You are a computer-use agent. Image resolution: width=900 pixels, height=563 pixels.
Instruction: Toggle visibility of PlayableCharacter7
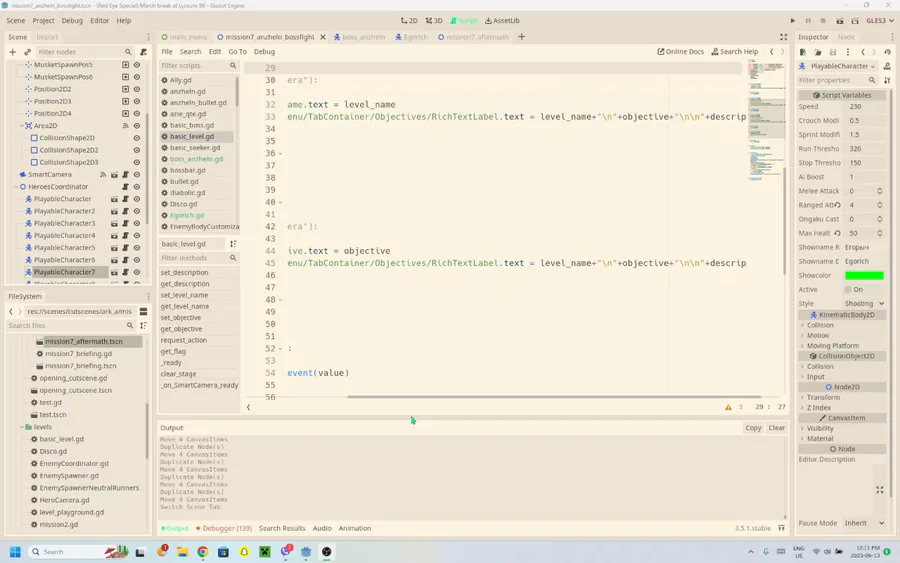[x=137, y=272]
